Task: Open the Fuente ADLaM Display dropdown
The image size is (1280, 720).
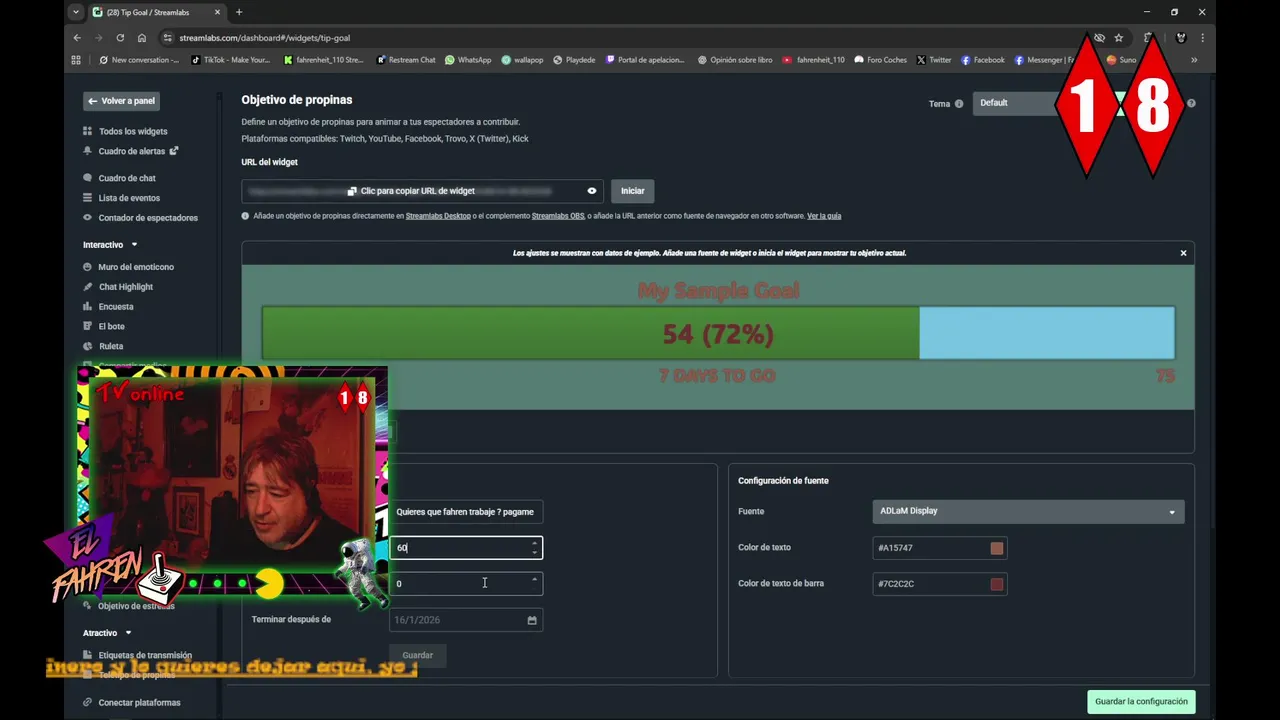Action: point(1028,511)
